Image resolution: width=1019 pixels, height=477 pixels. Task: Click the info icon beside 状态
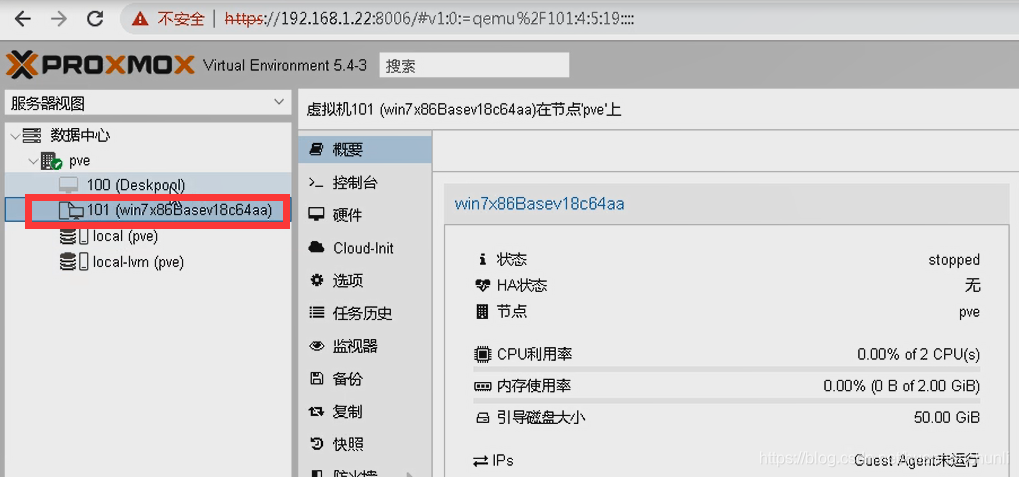(x=482, y=259)
